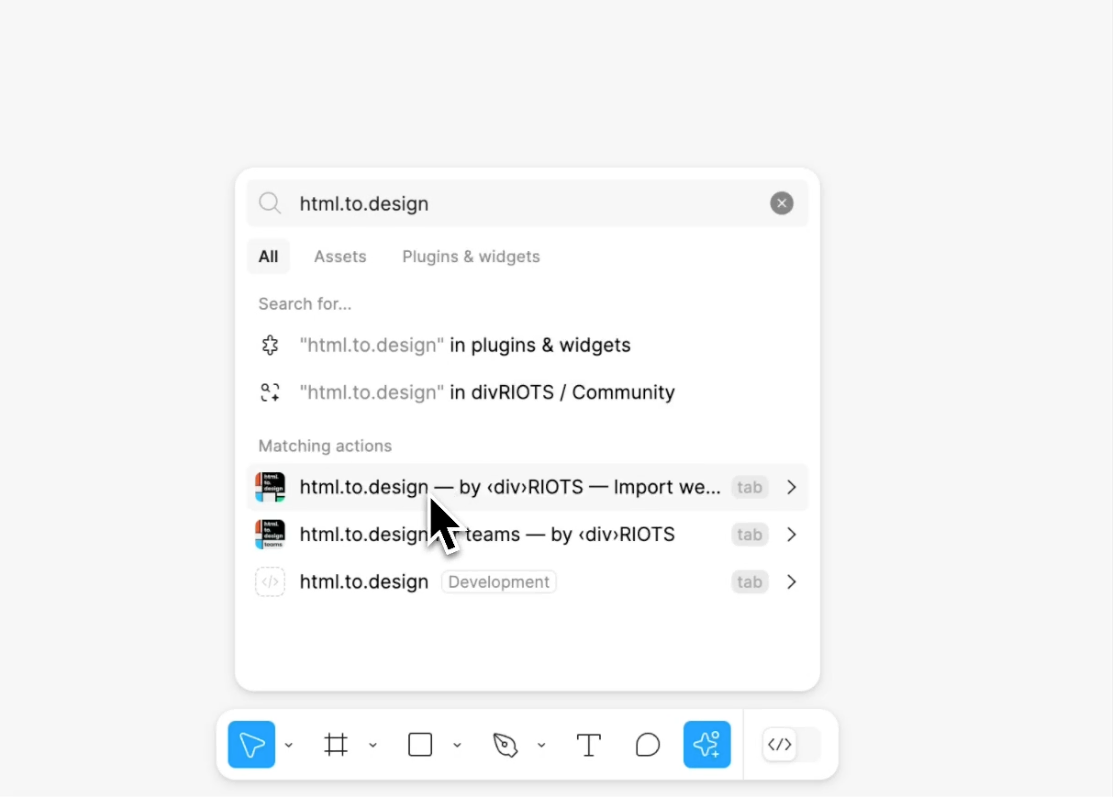Click the Community search scan icon
1113x797 pixels.
tap(270, 392)
